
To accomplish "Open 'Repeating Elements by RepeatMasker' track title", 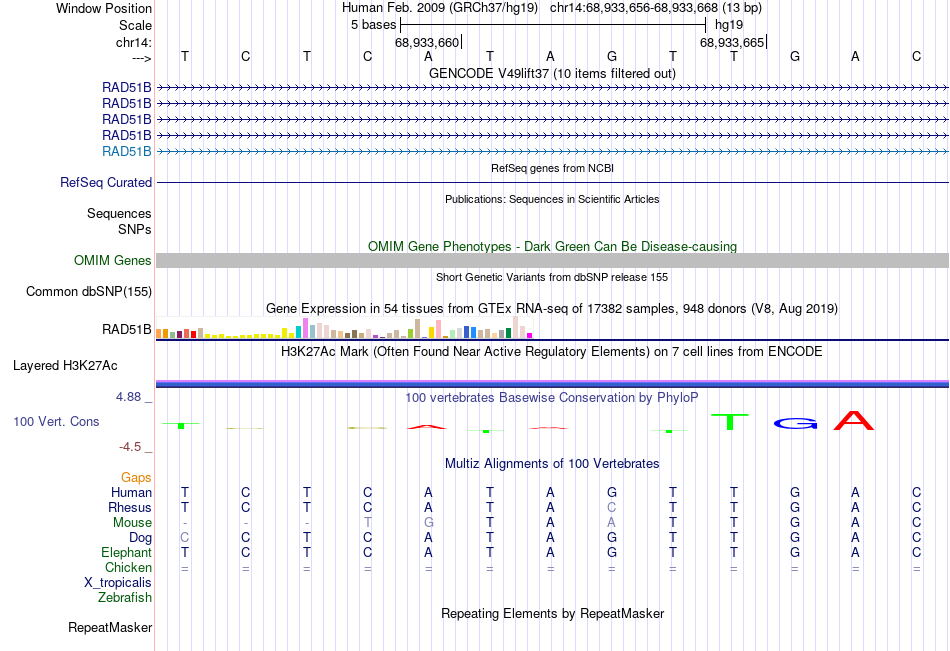I will click(552, 613).
